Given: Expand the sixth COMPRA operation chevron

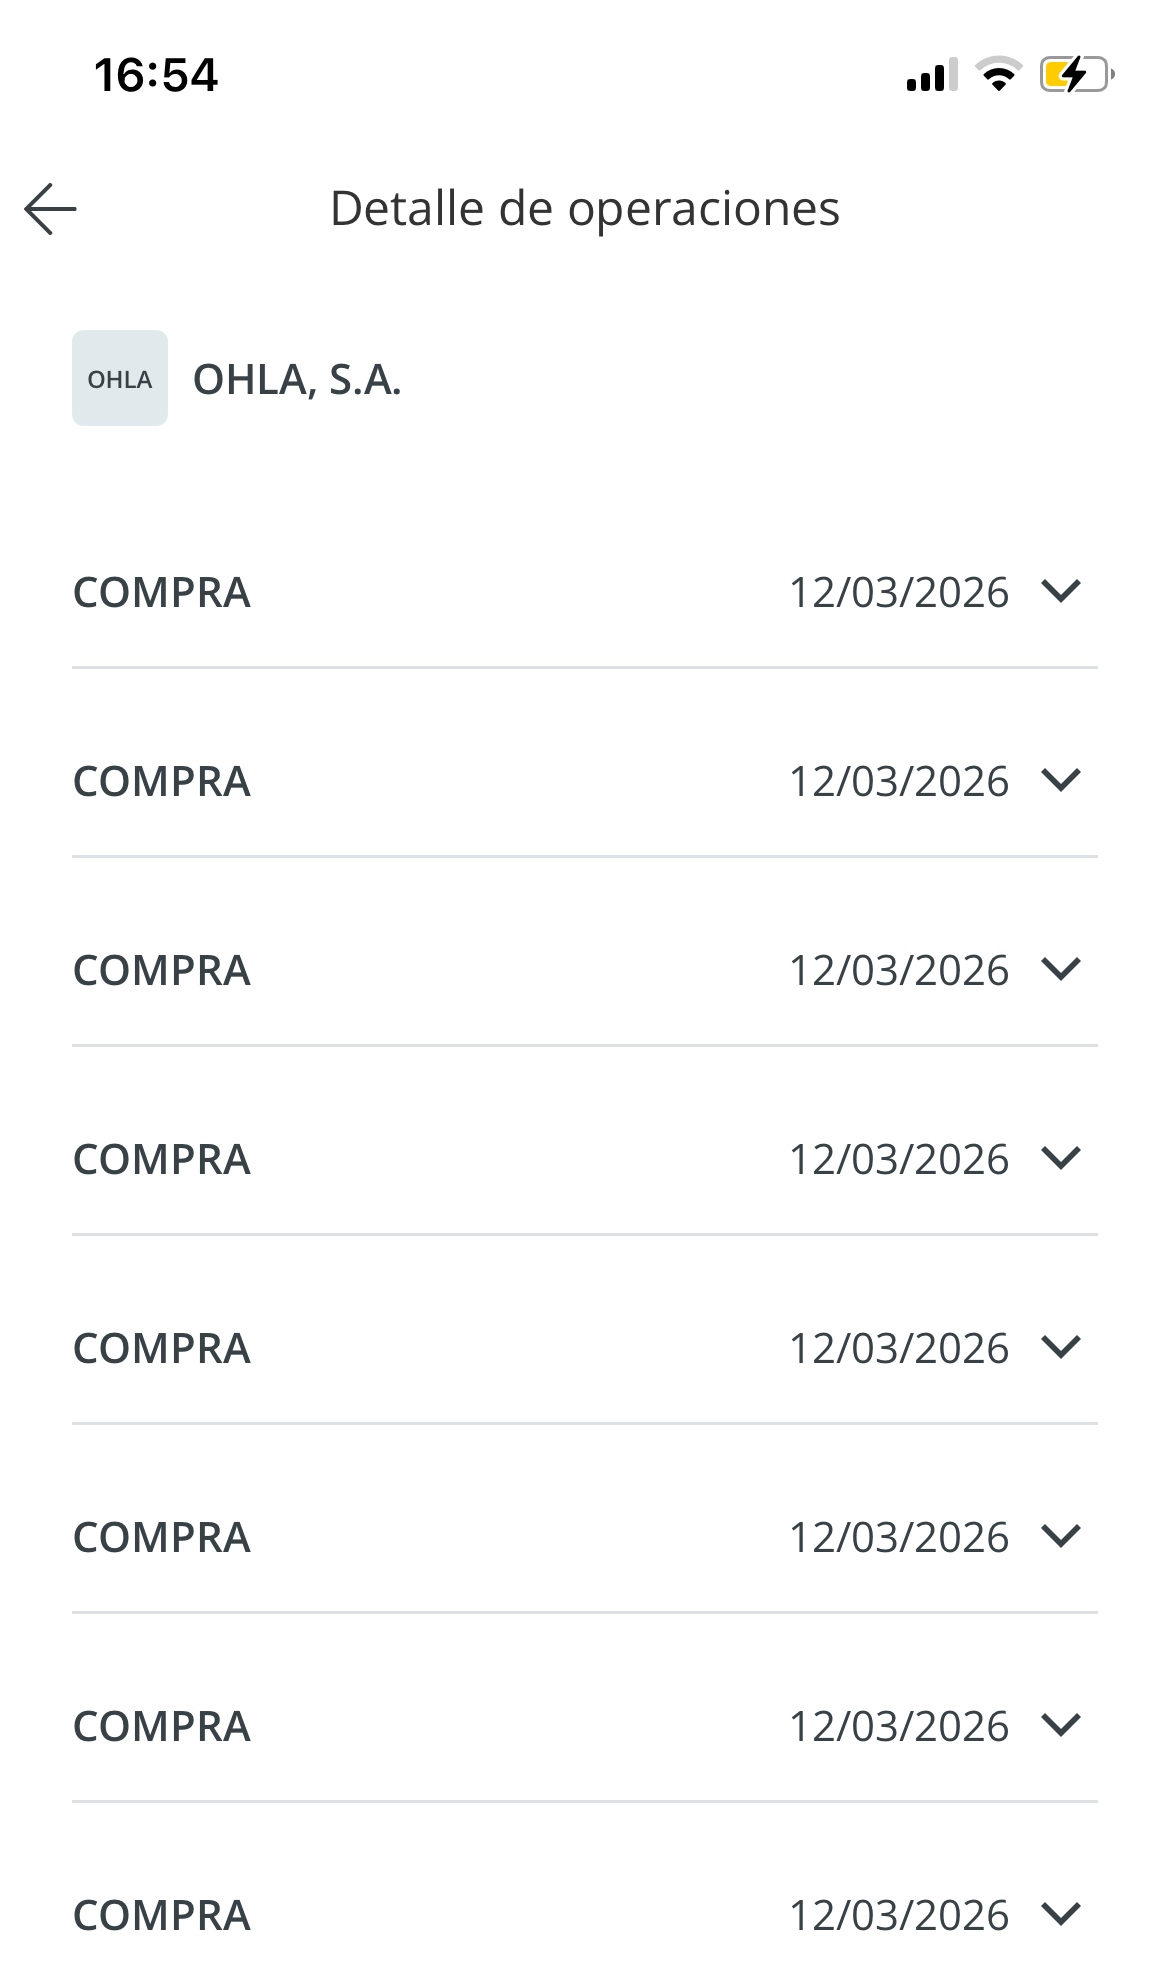Looking at the screenshot, I should tap(1061, 1536).
